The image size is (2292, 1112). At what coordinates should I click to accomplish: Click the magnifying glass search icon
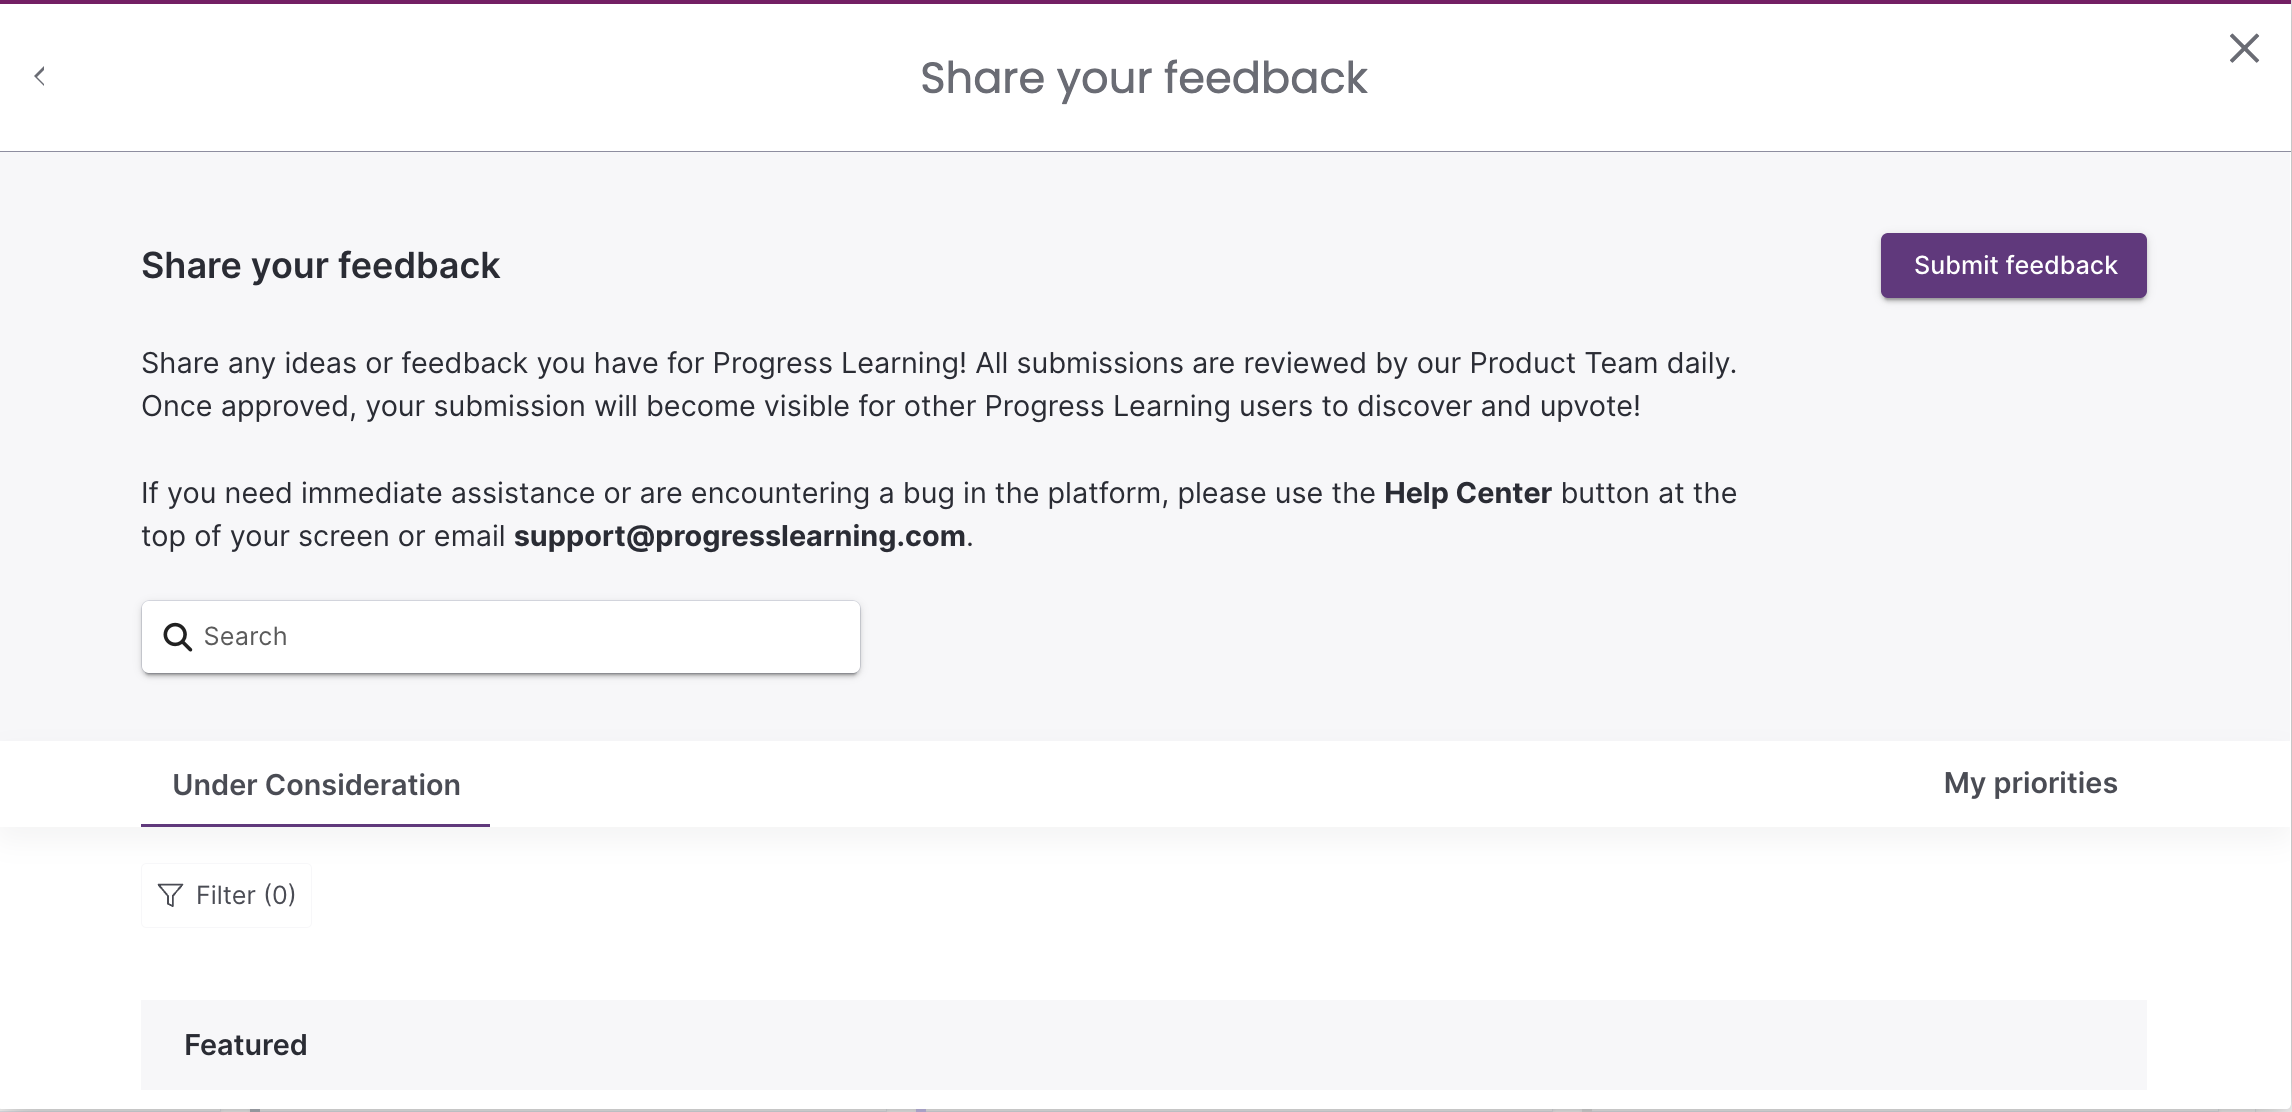tap(177, 637)
